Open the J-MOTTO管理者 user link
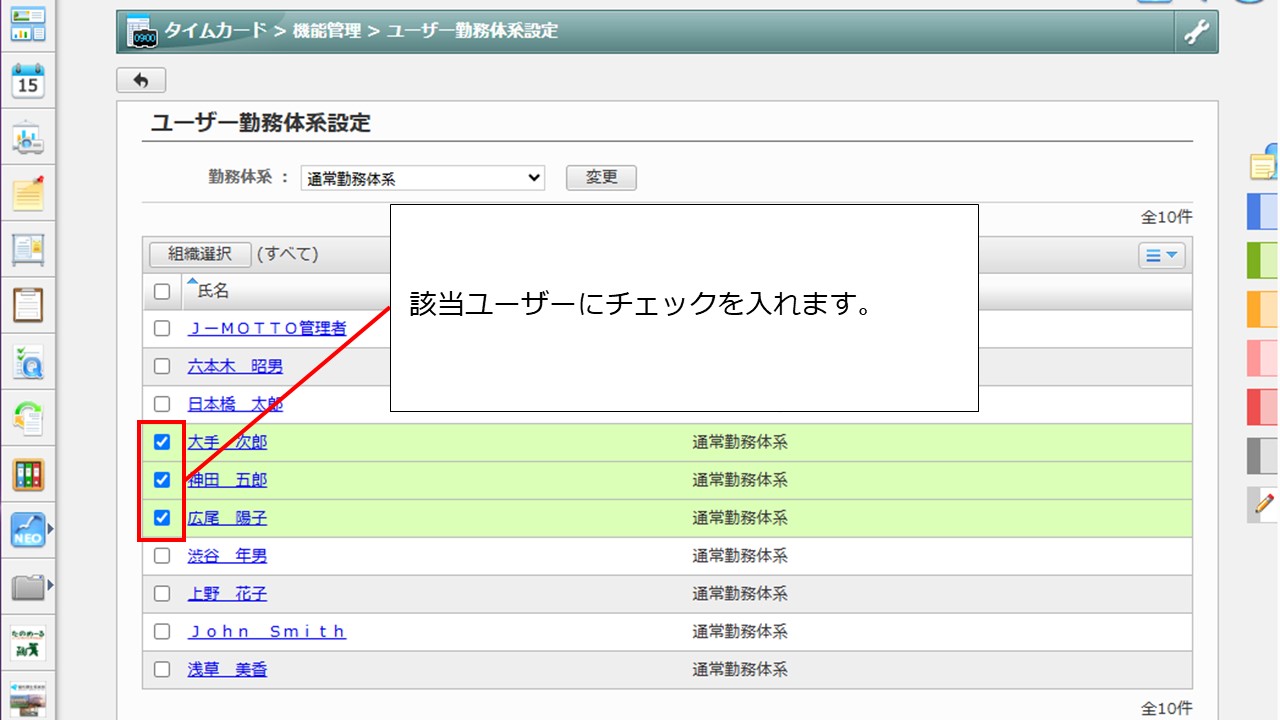 [x=267, y=328]
